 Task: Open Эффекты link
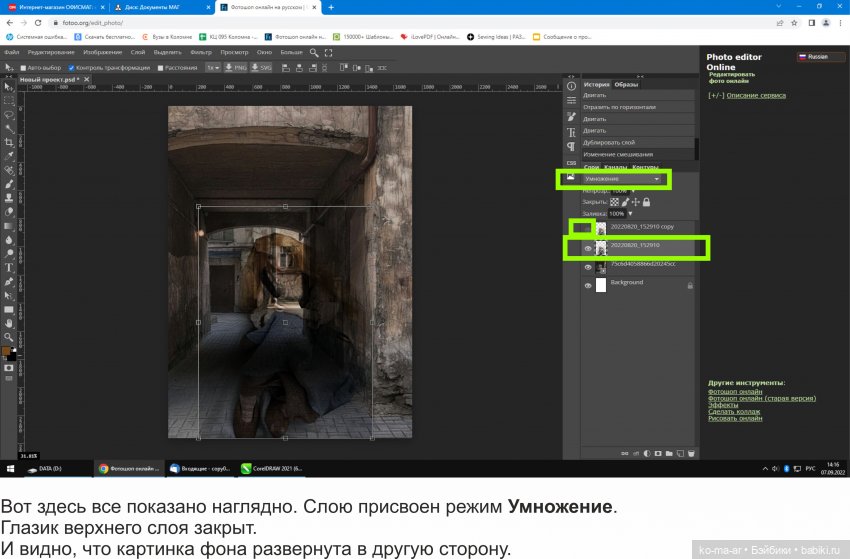coord(723,405)
